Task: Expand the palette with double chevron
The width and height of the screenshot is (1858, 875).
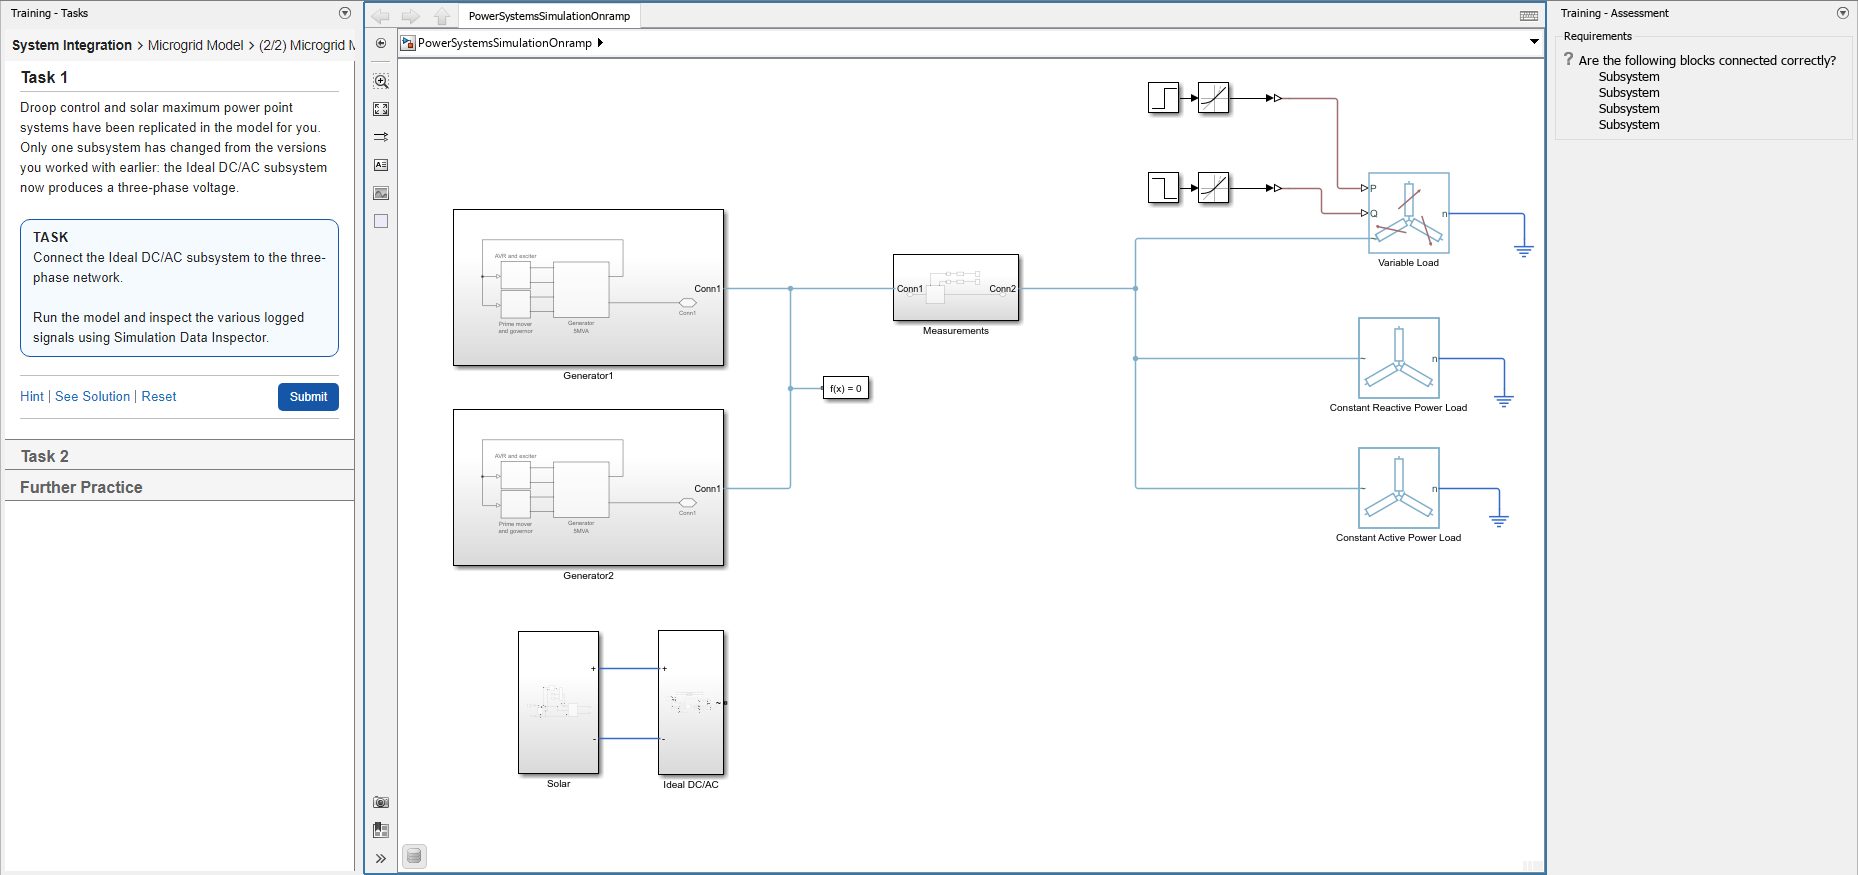Action: point(381,858)
